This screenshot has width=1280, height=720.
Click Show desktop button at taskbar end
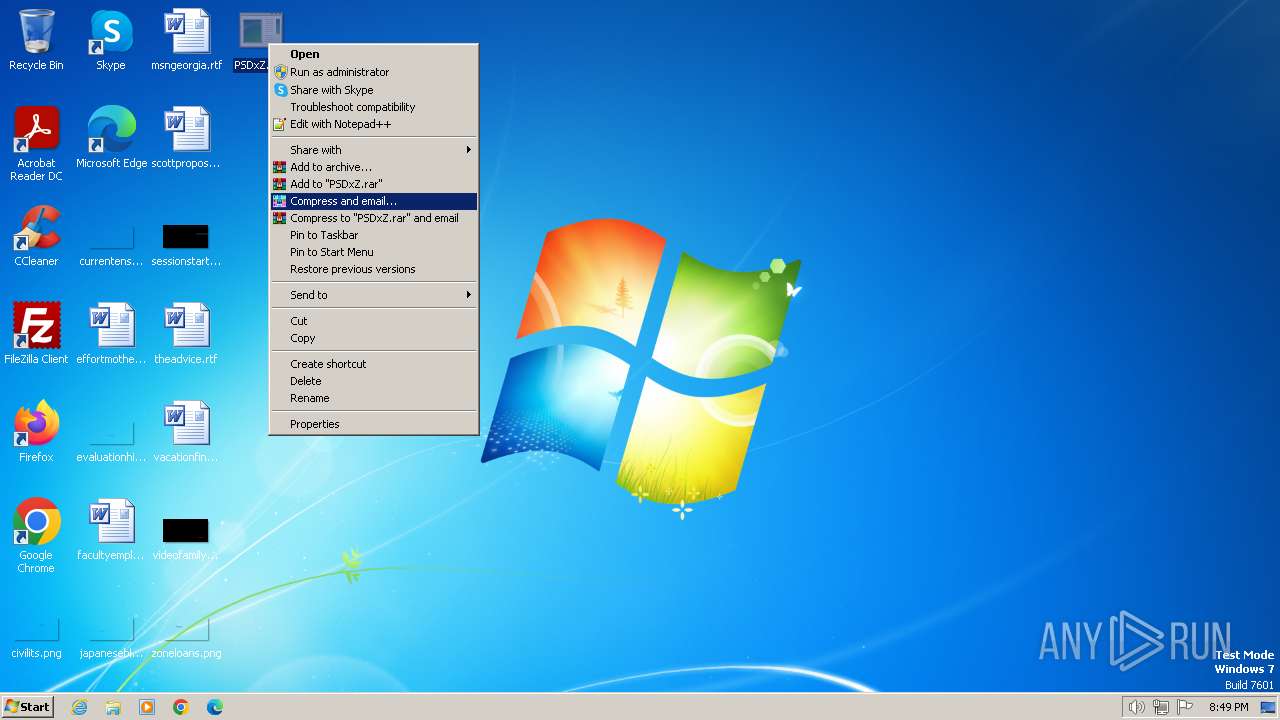[x=1268, y=707]
